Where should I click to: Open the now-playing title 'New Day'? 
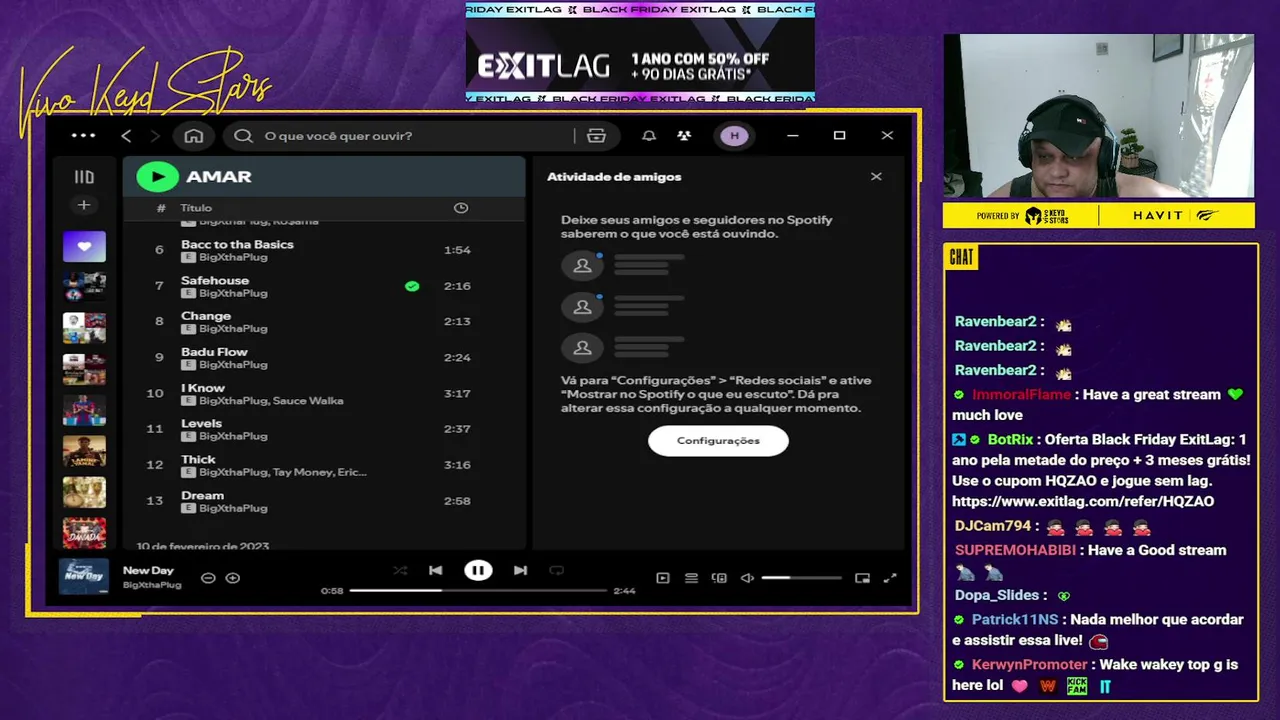(148, 570)
